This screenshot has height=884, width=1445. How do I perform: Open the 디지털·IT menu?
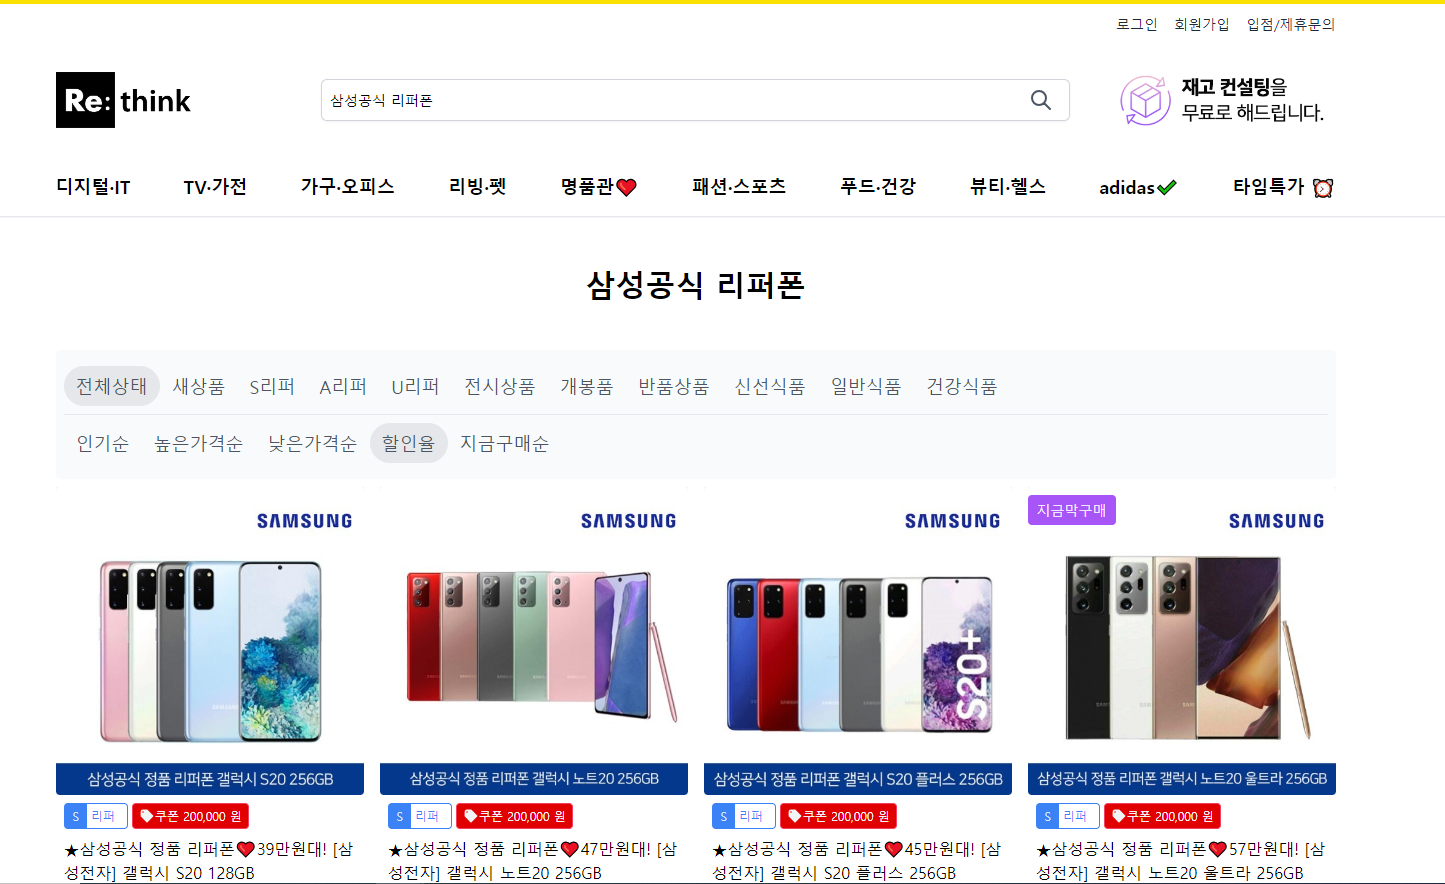[93, 186]
